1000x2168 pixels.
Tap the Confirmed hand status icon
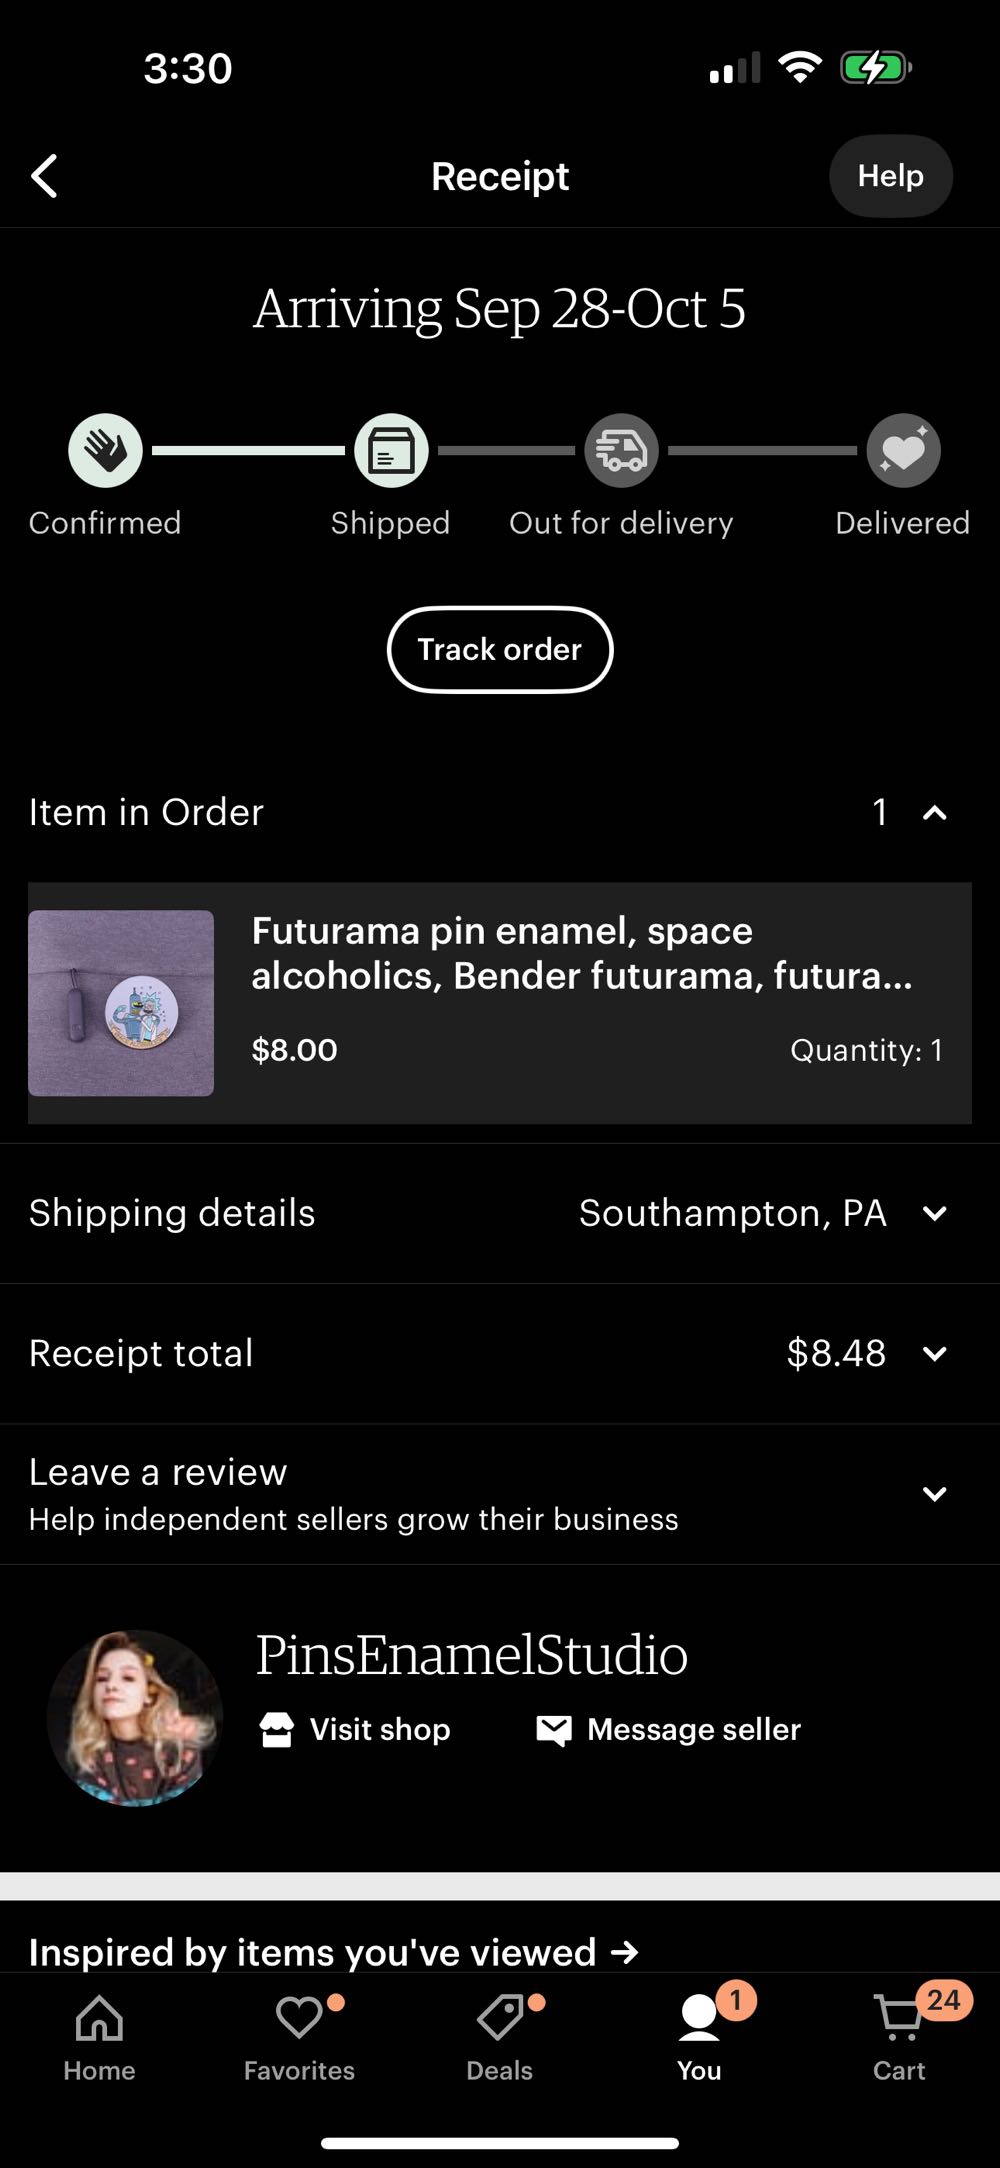[105, 451]
